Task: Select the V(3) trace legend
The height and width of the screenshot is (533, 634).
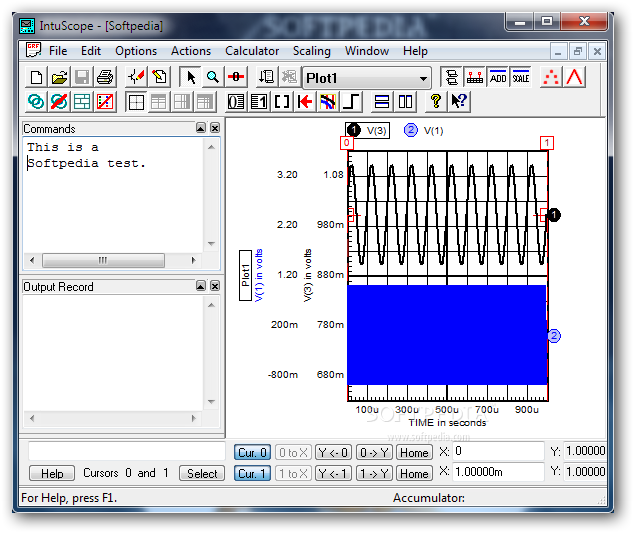Action: coord(367,130)
